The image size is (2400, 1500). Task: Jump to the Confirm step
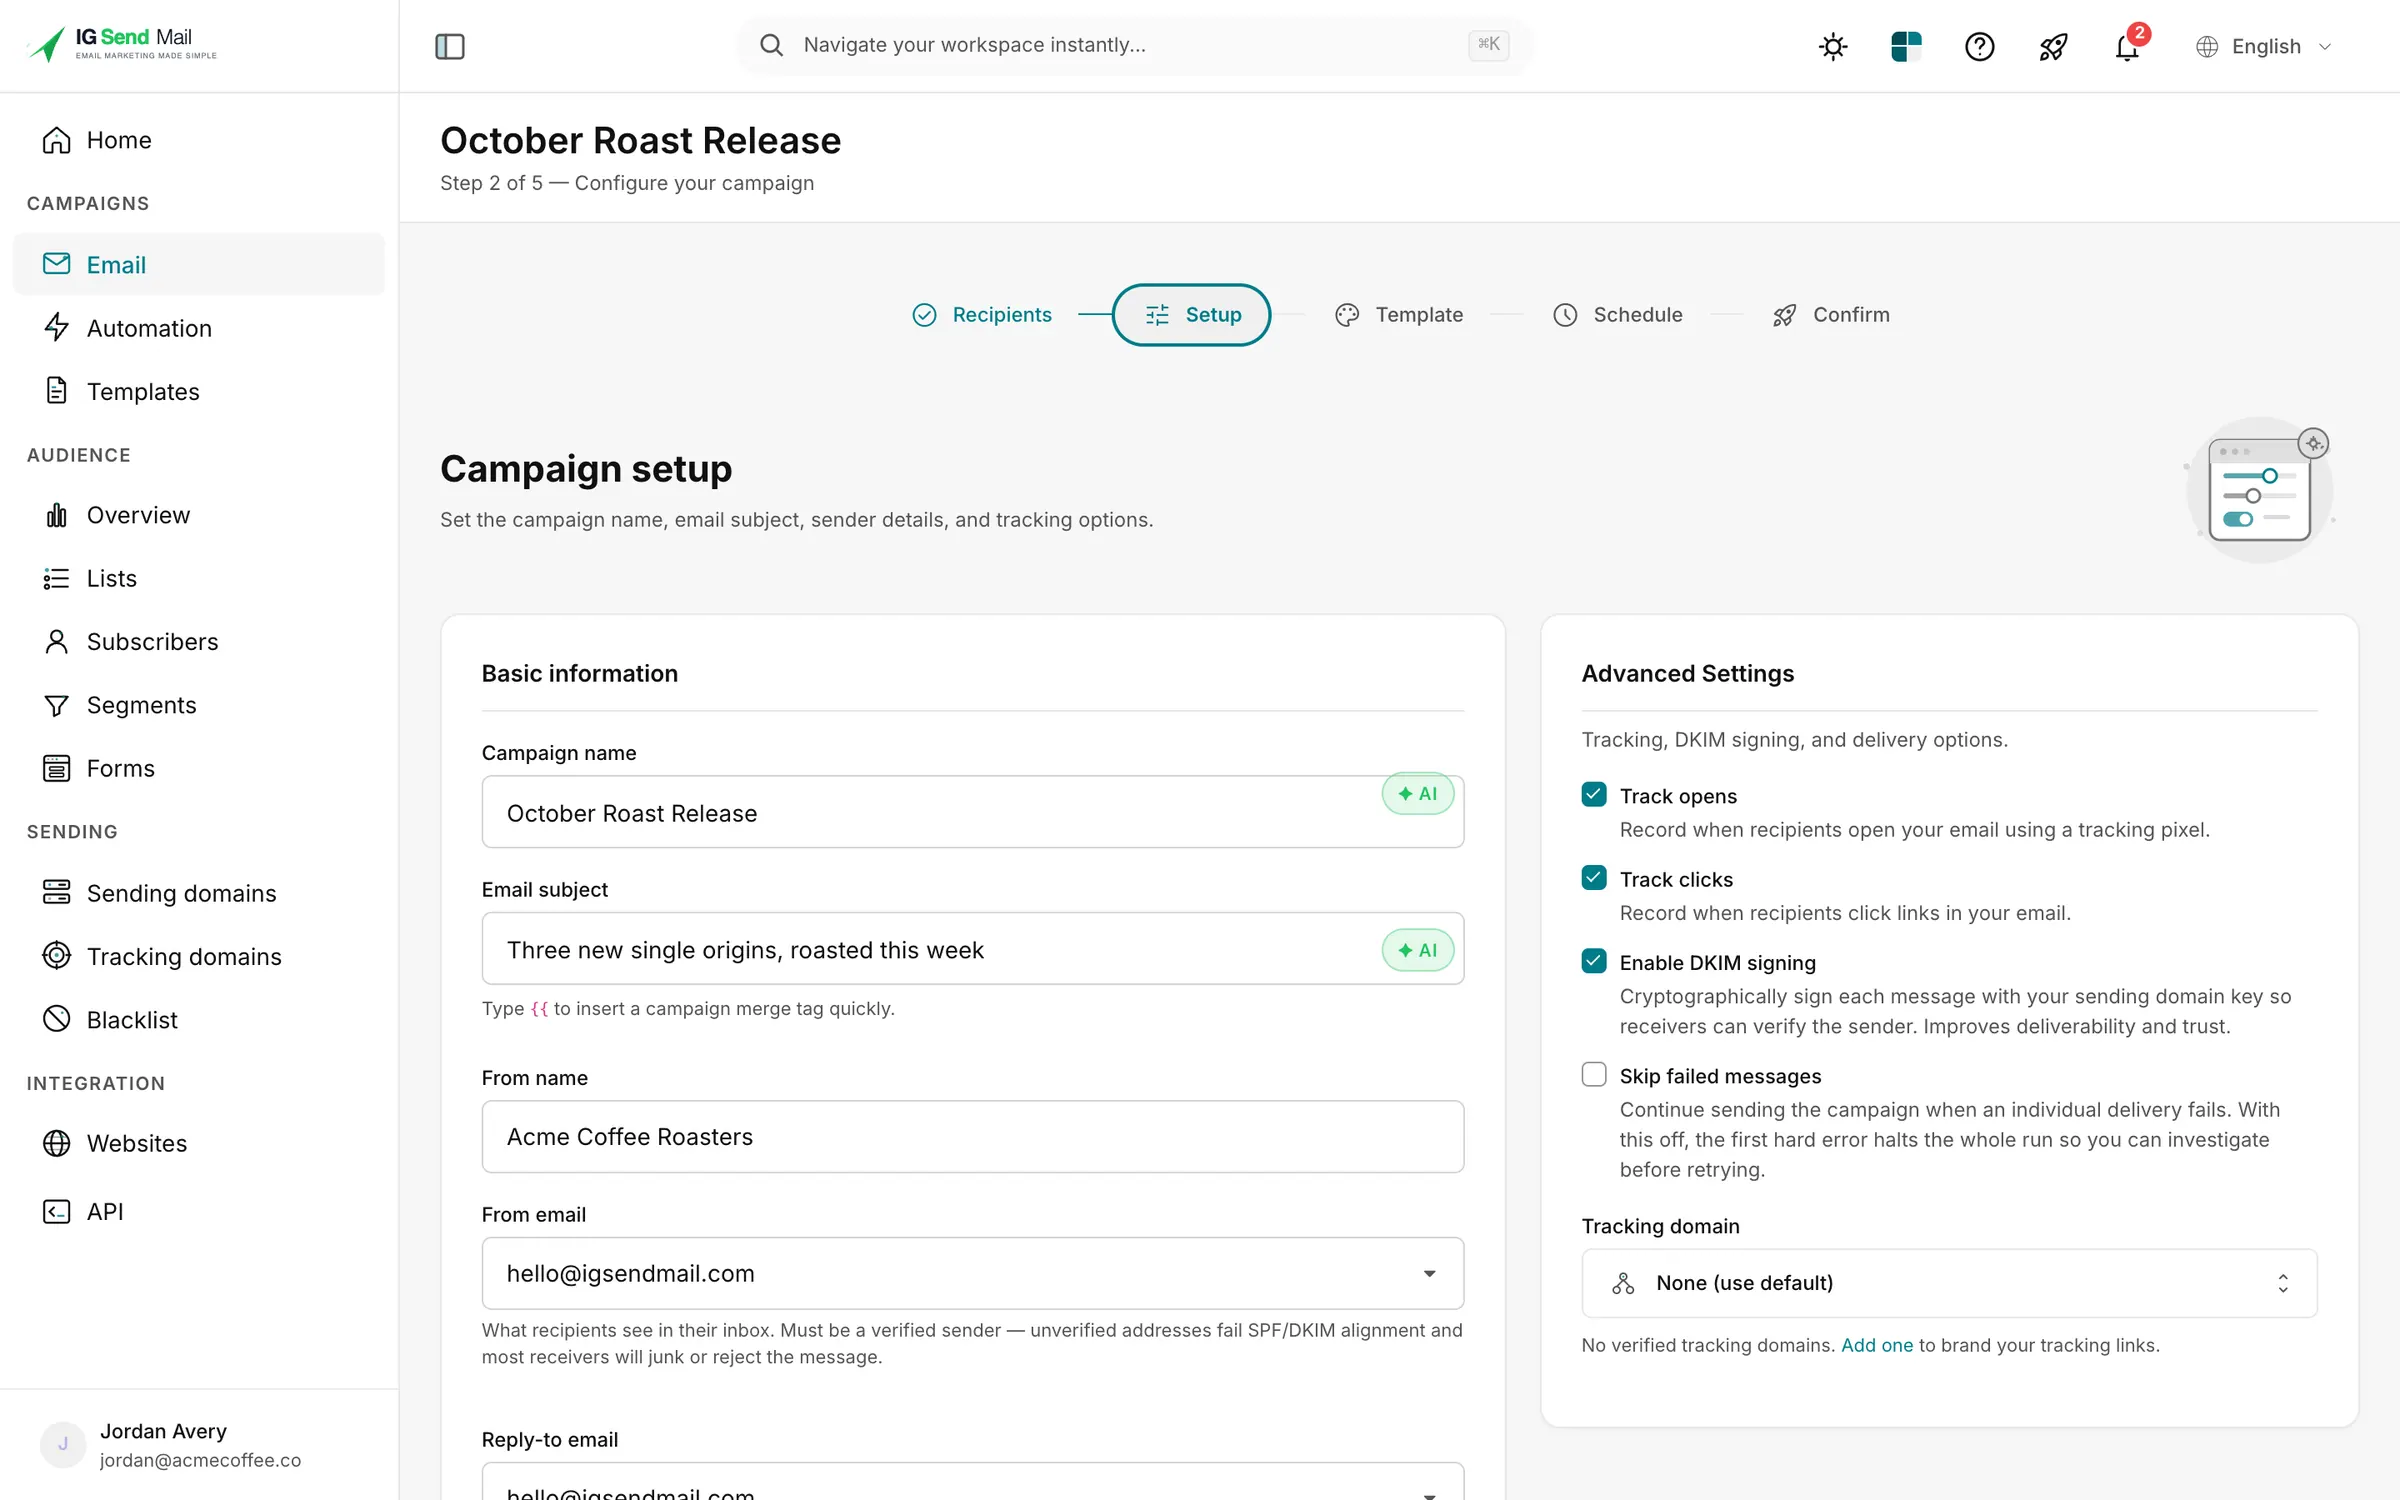click(x=1831, y=315)
